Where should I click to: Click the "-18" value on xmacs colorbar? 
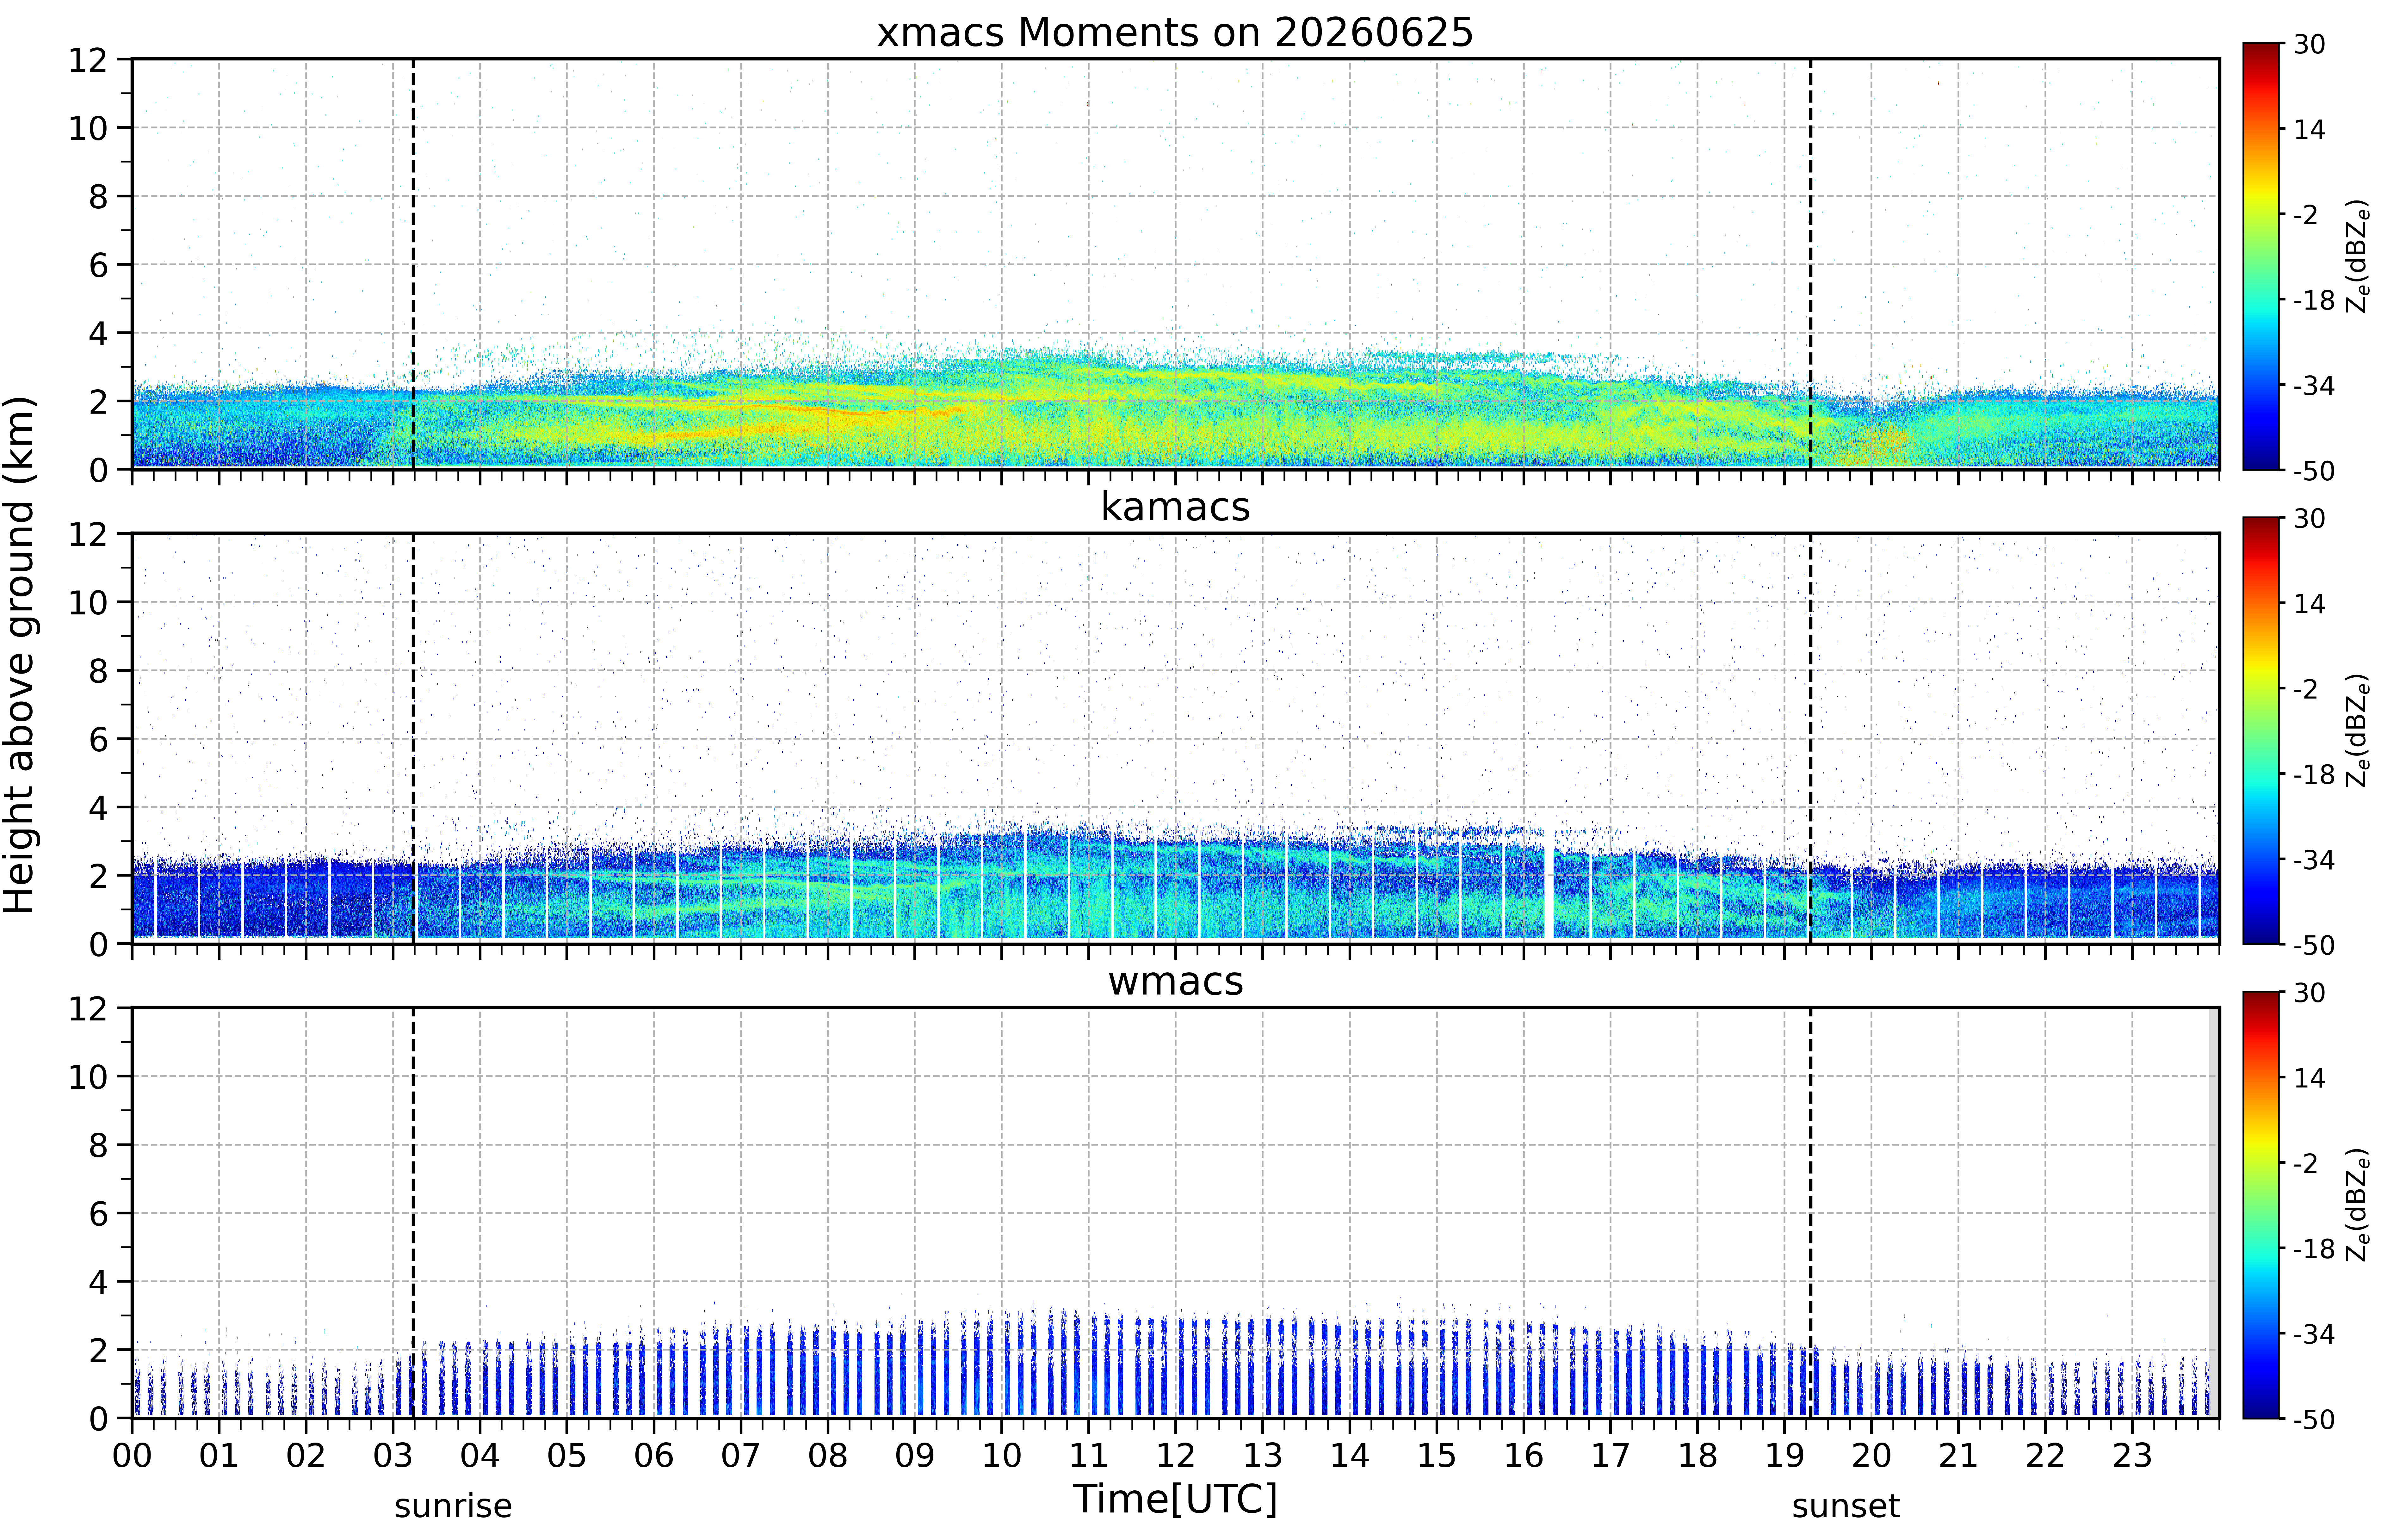coord(2314,300)
